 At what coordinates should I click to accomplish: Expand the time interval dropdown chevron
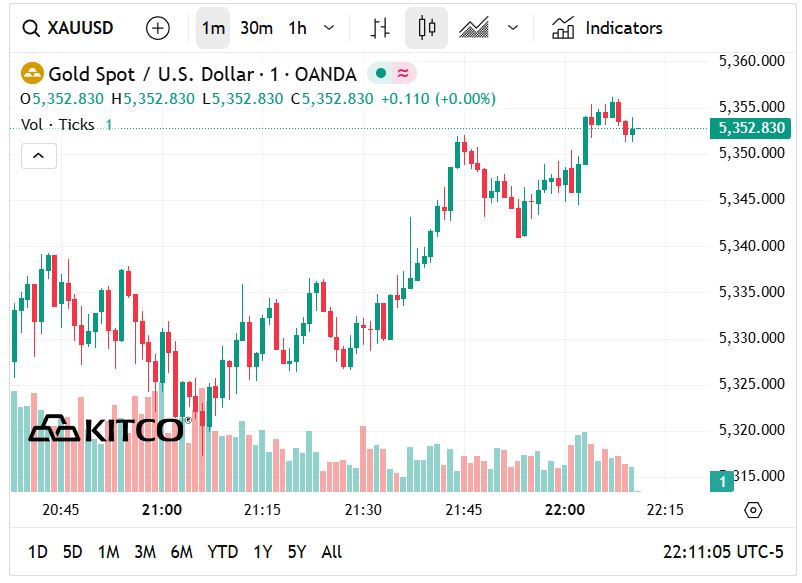click(330, 28)
